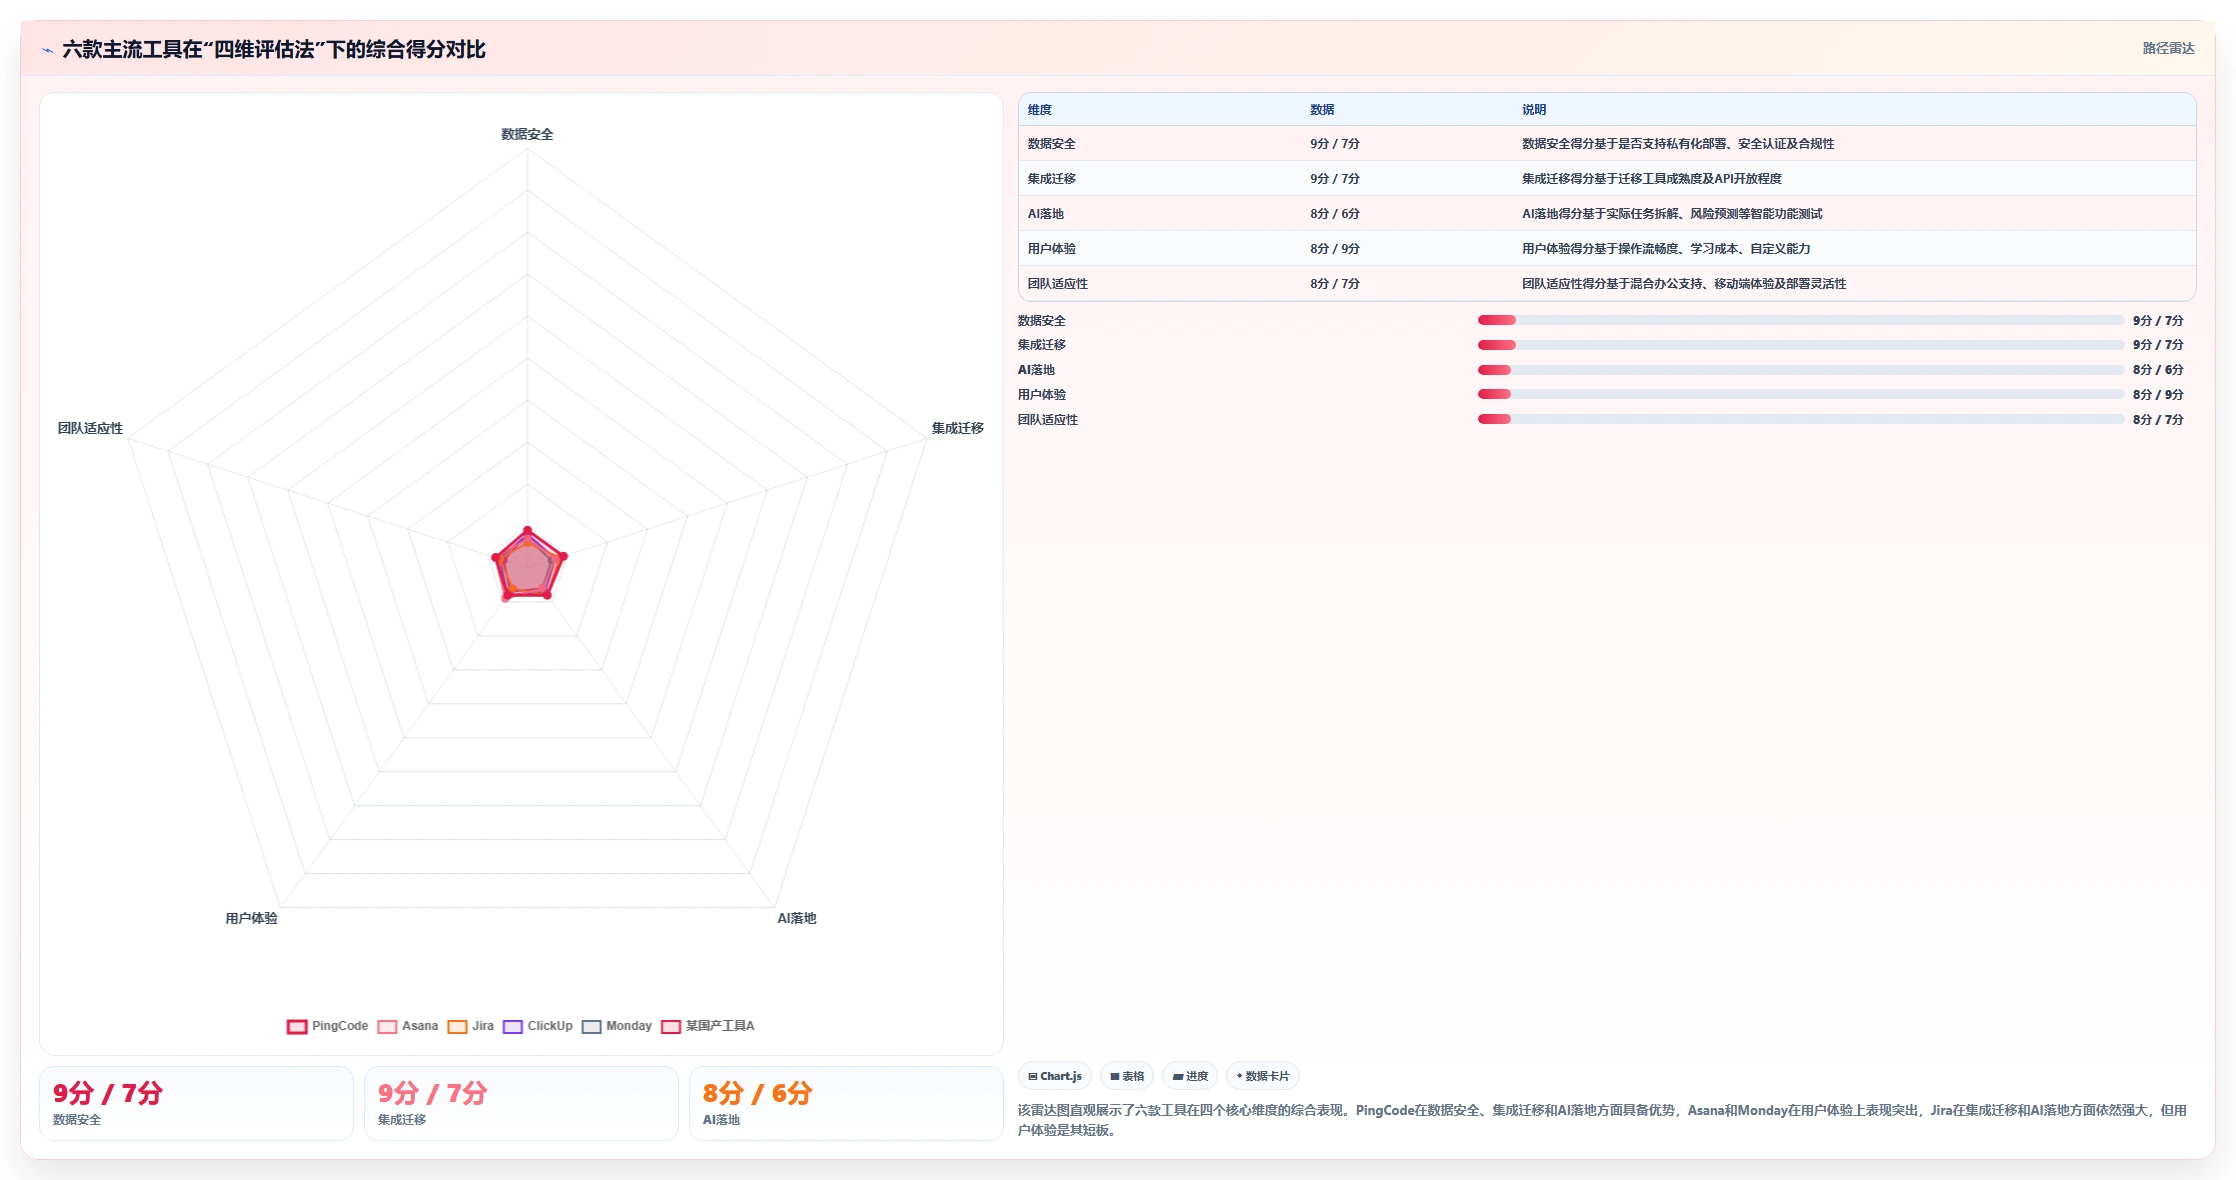Image resolution: width=2236 pixels, height=1180 pixels.
Task: Click the AI落地得分基于实际任务拆解 description cell
Action: (x=1671, y=214)
